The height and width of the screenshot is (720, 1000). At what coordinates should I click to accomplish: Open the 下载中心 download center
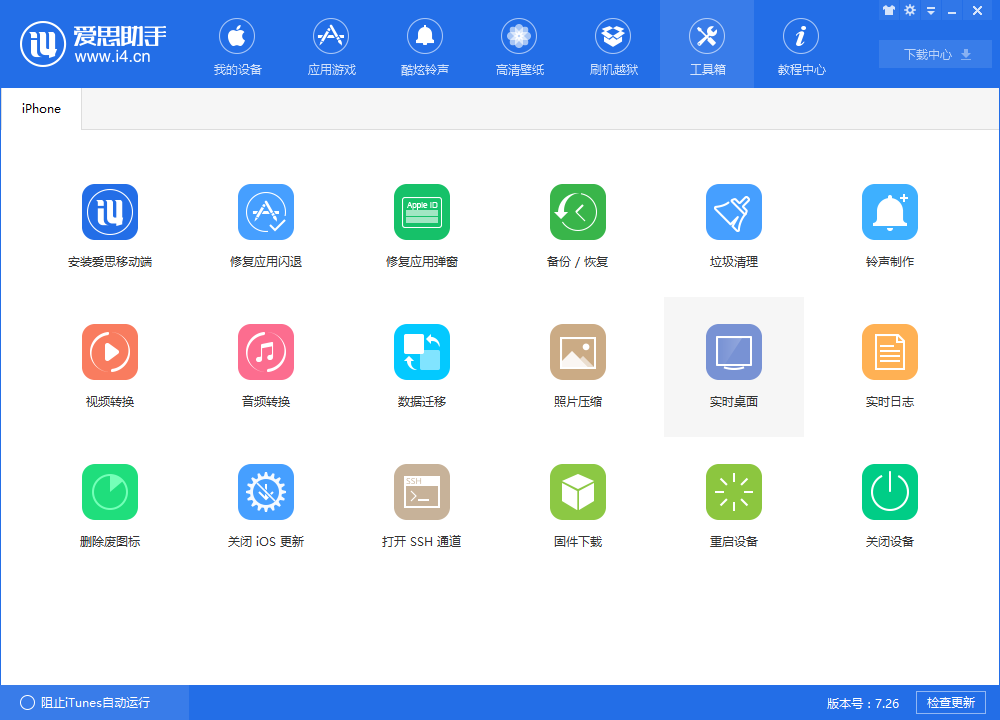[935, 54]
